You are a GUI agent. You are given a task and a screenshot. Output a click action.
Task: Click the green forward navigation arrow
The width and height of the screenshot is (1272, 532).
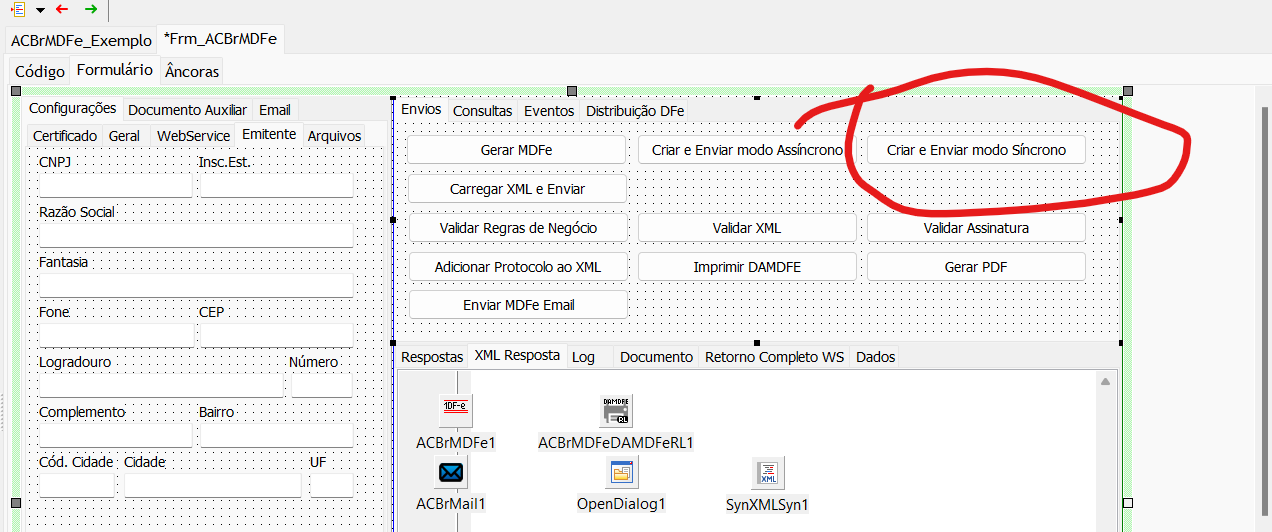[91, 9]
